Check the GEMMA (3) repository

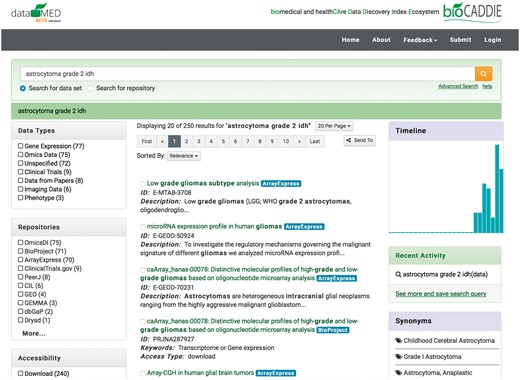[20, 303]
